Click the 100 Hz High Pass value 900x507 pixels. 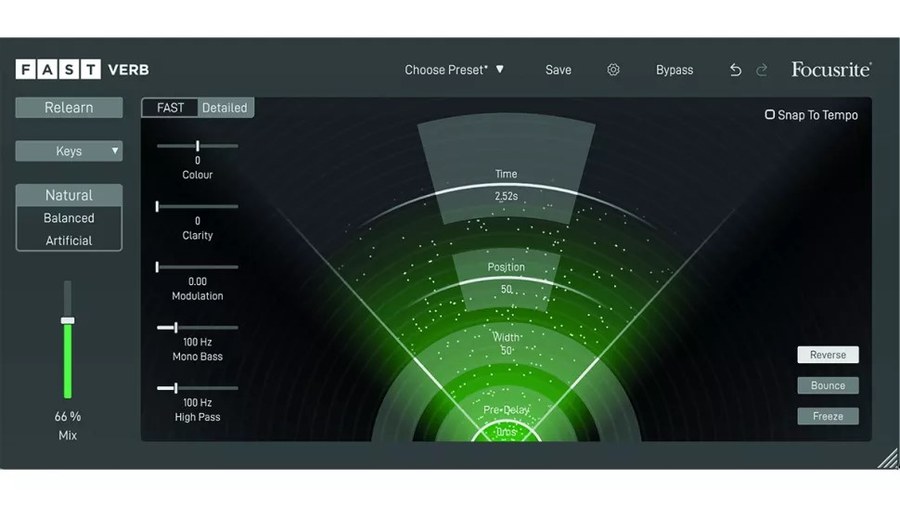tap(197, 403)
